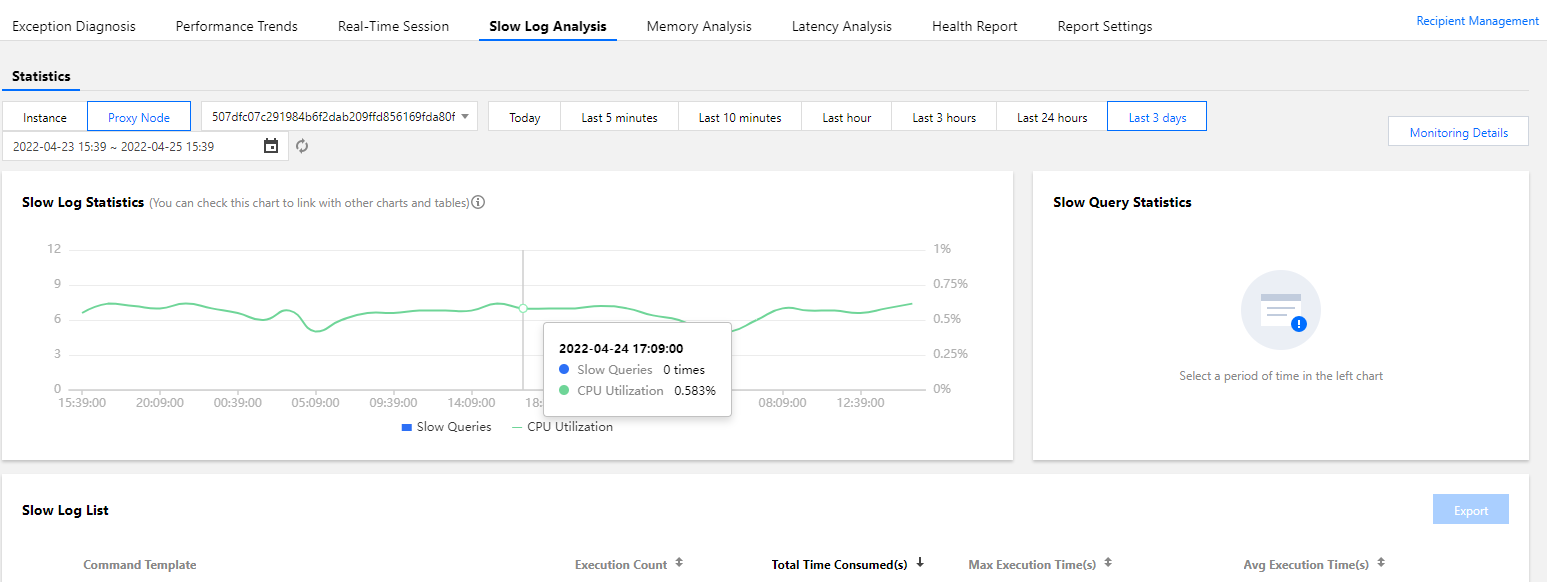Viewport: 1547px width, 582px height.
Task: Sort by Avg Execution Time arrows
Action: (1381, 563)
